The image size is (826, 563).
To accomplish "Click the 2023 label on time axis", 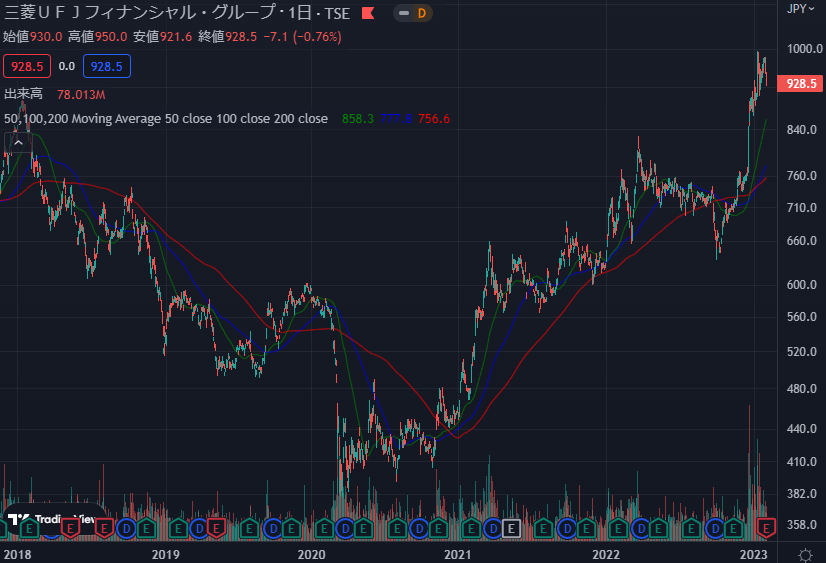I will click(x=752, y=554).
